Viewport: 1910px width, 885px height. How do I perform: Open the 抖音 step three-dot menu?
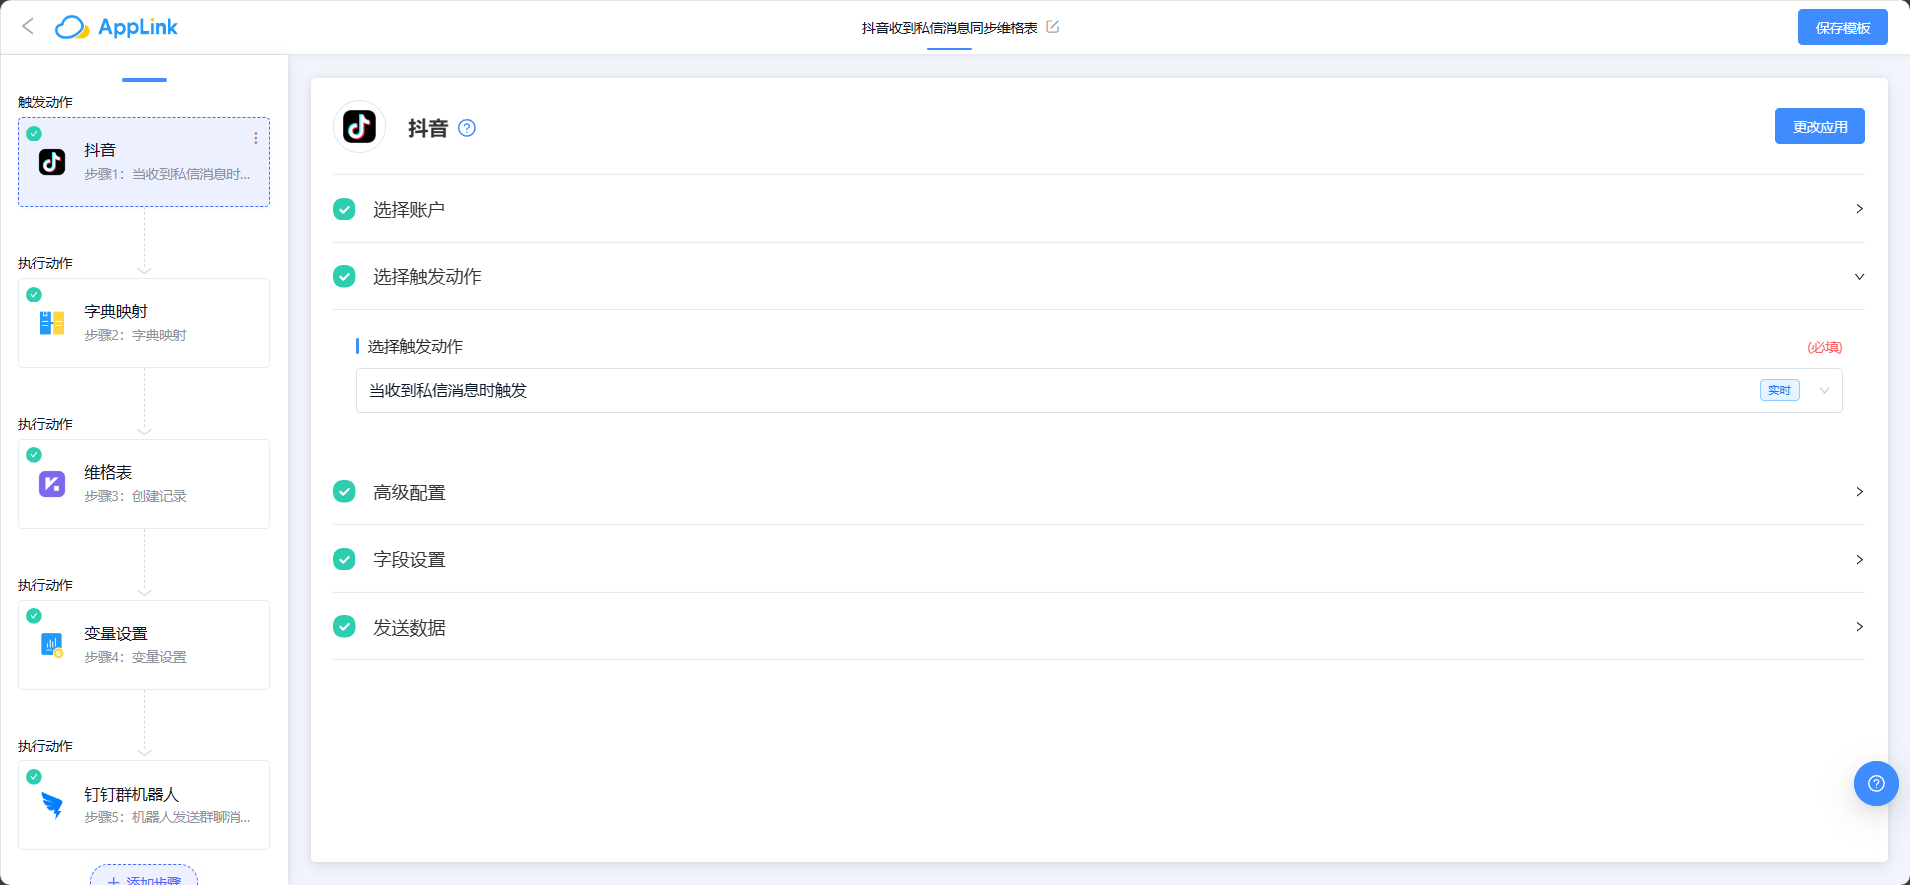click(x=256, y=138)
